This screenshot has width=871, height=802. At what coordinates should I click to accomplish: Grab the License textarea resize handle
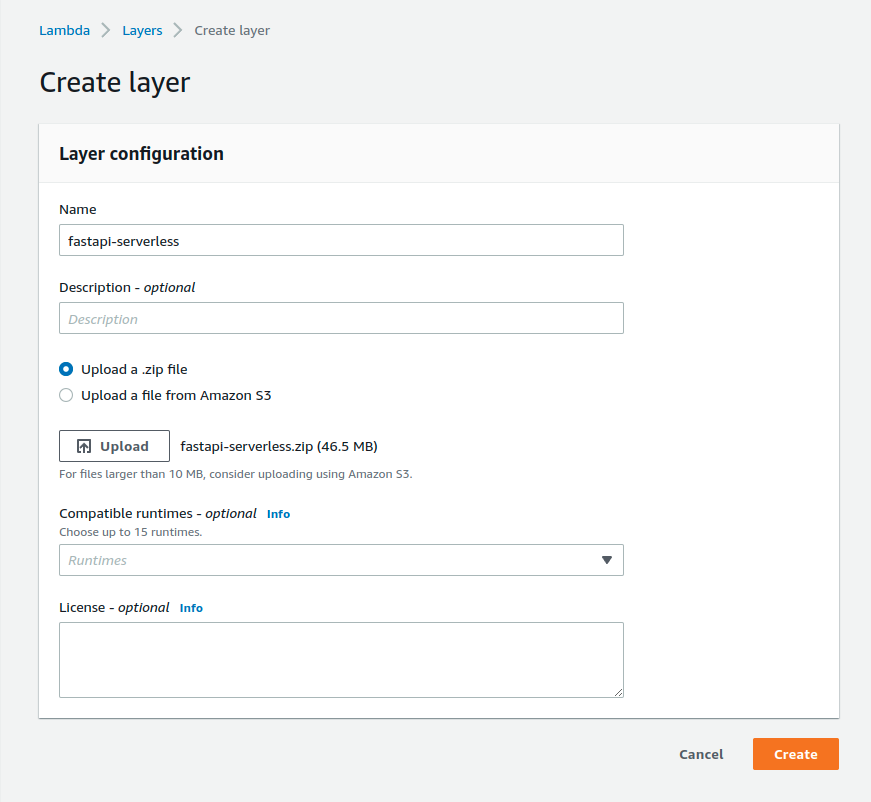[619, 693]
